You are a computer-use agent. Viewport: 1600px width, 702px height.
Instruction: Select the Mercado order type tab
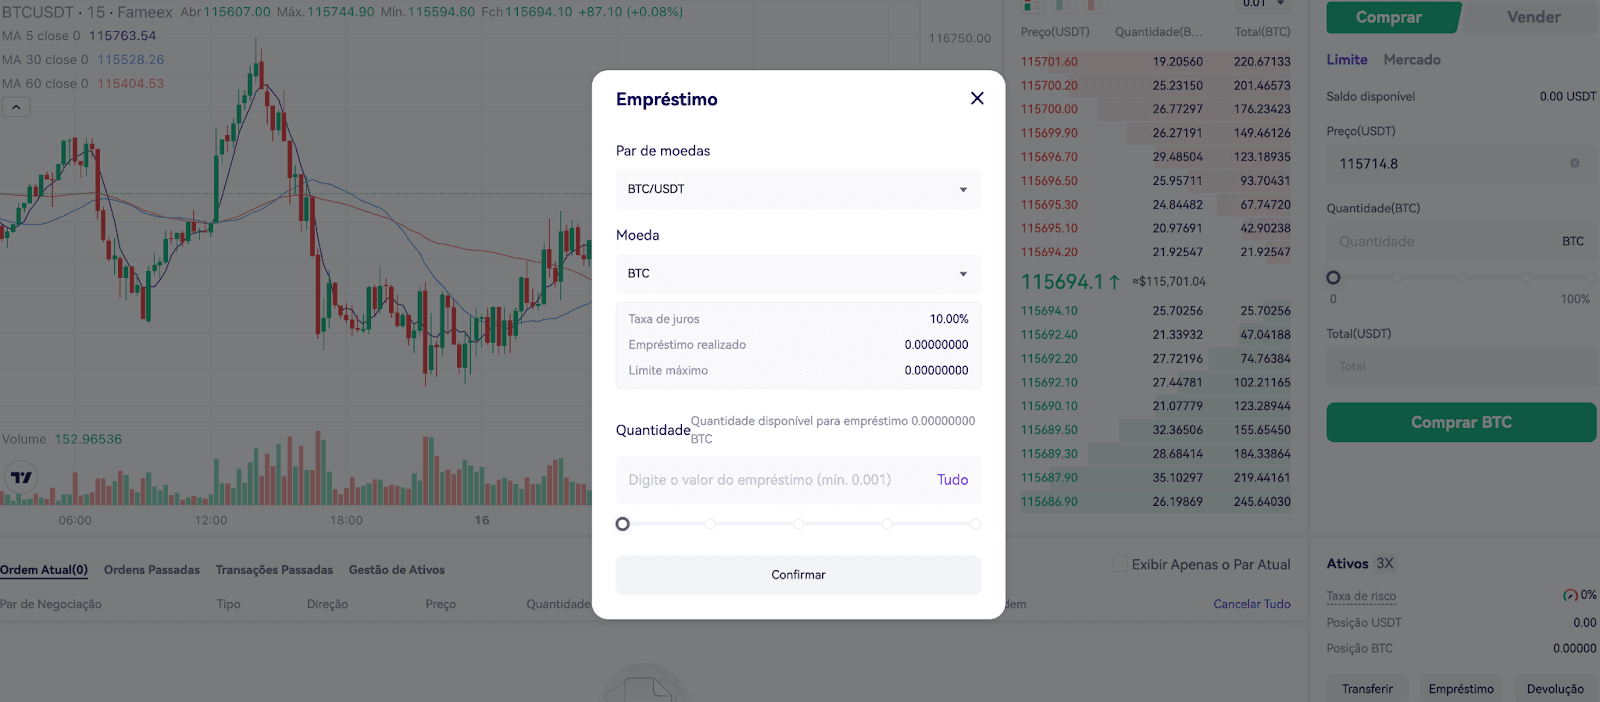(x=1411, y=60)
